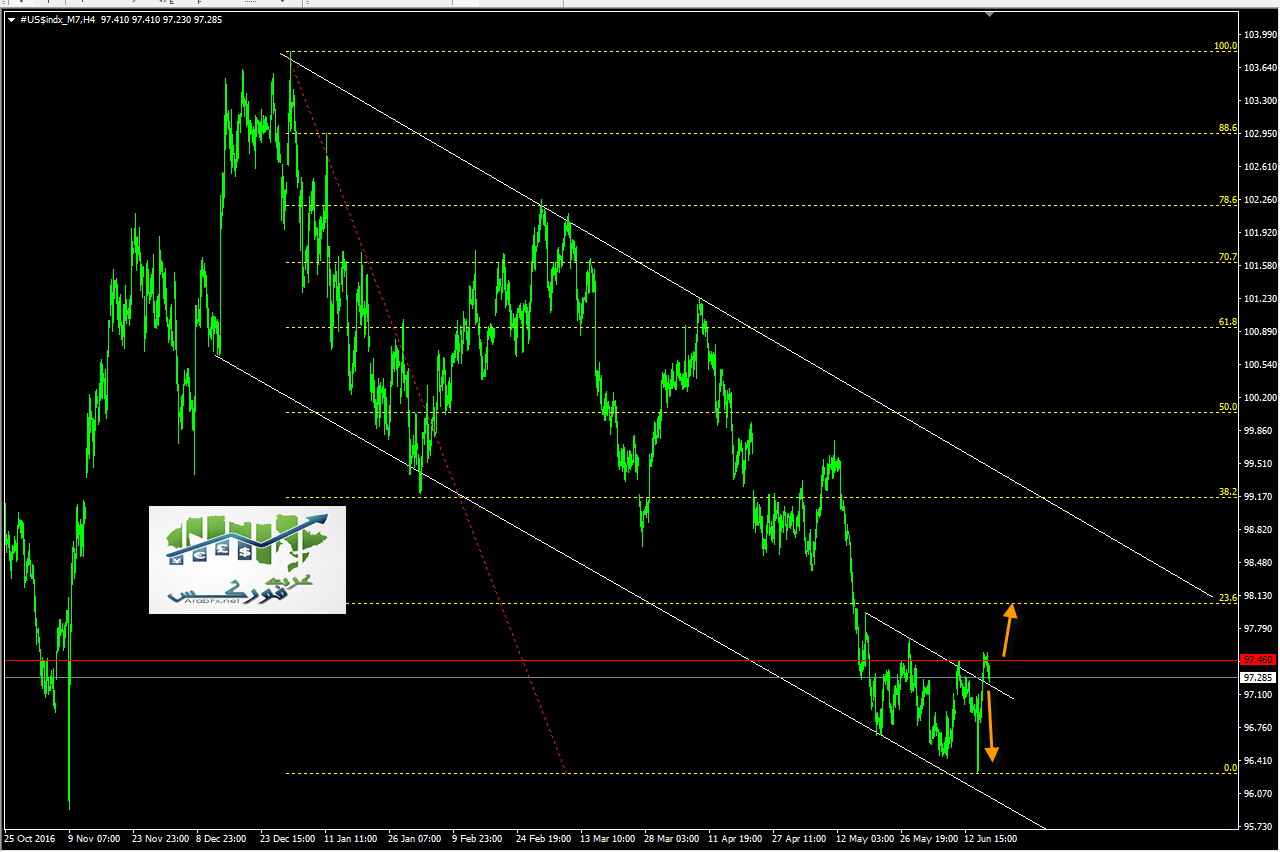Click the 96.760 price scale value
The height and width of the screenshot is (852, 1280).
pos(1258,727)
